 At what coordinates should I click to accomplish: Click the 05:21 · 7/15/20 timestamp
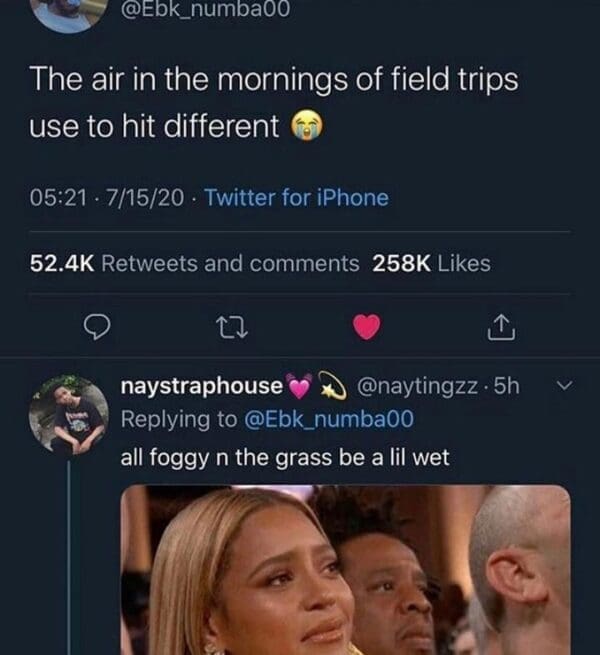coord(107,198)
